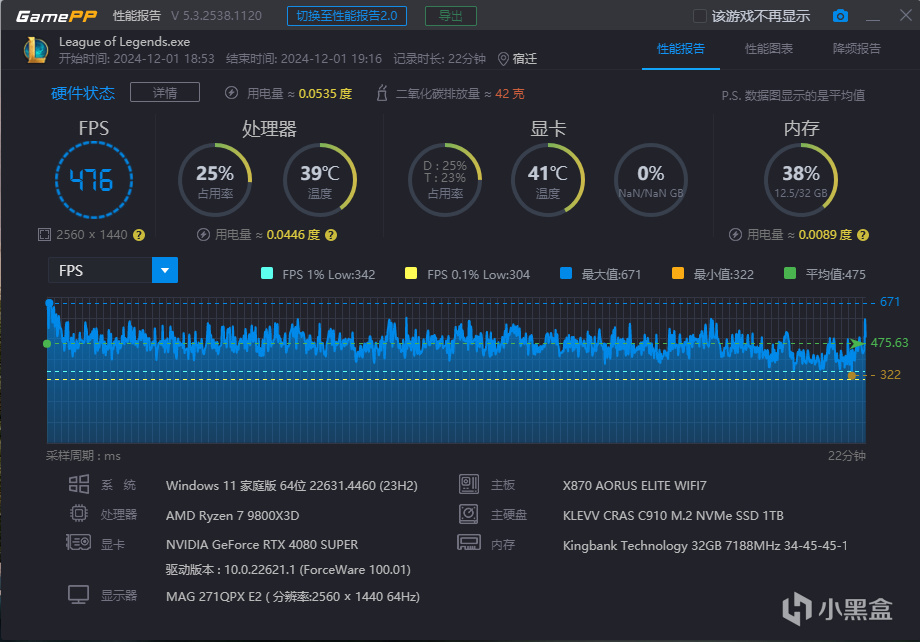Click the green average arrow marker on the chart
This screenshot has height=642, width=920.
pyautogui.click(x=857, y=343)
